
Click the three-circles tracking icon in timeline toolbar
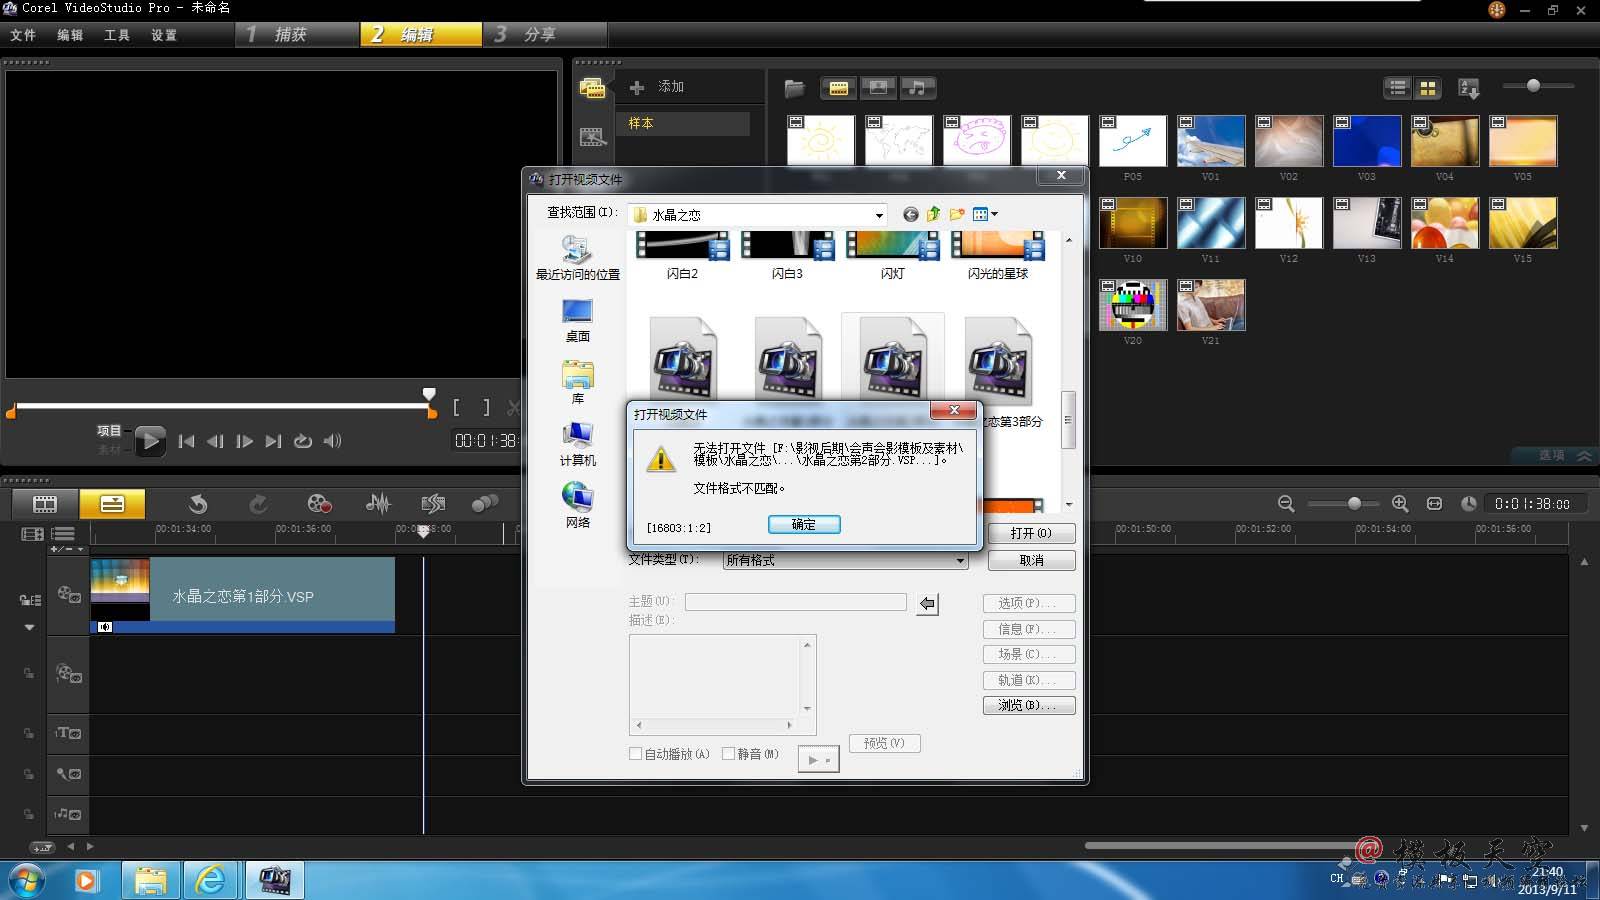point(485,504)
